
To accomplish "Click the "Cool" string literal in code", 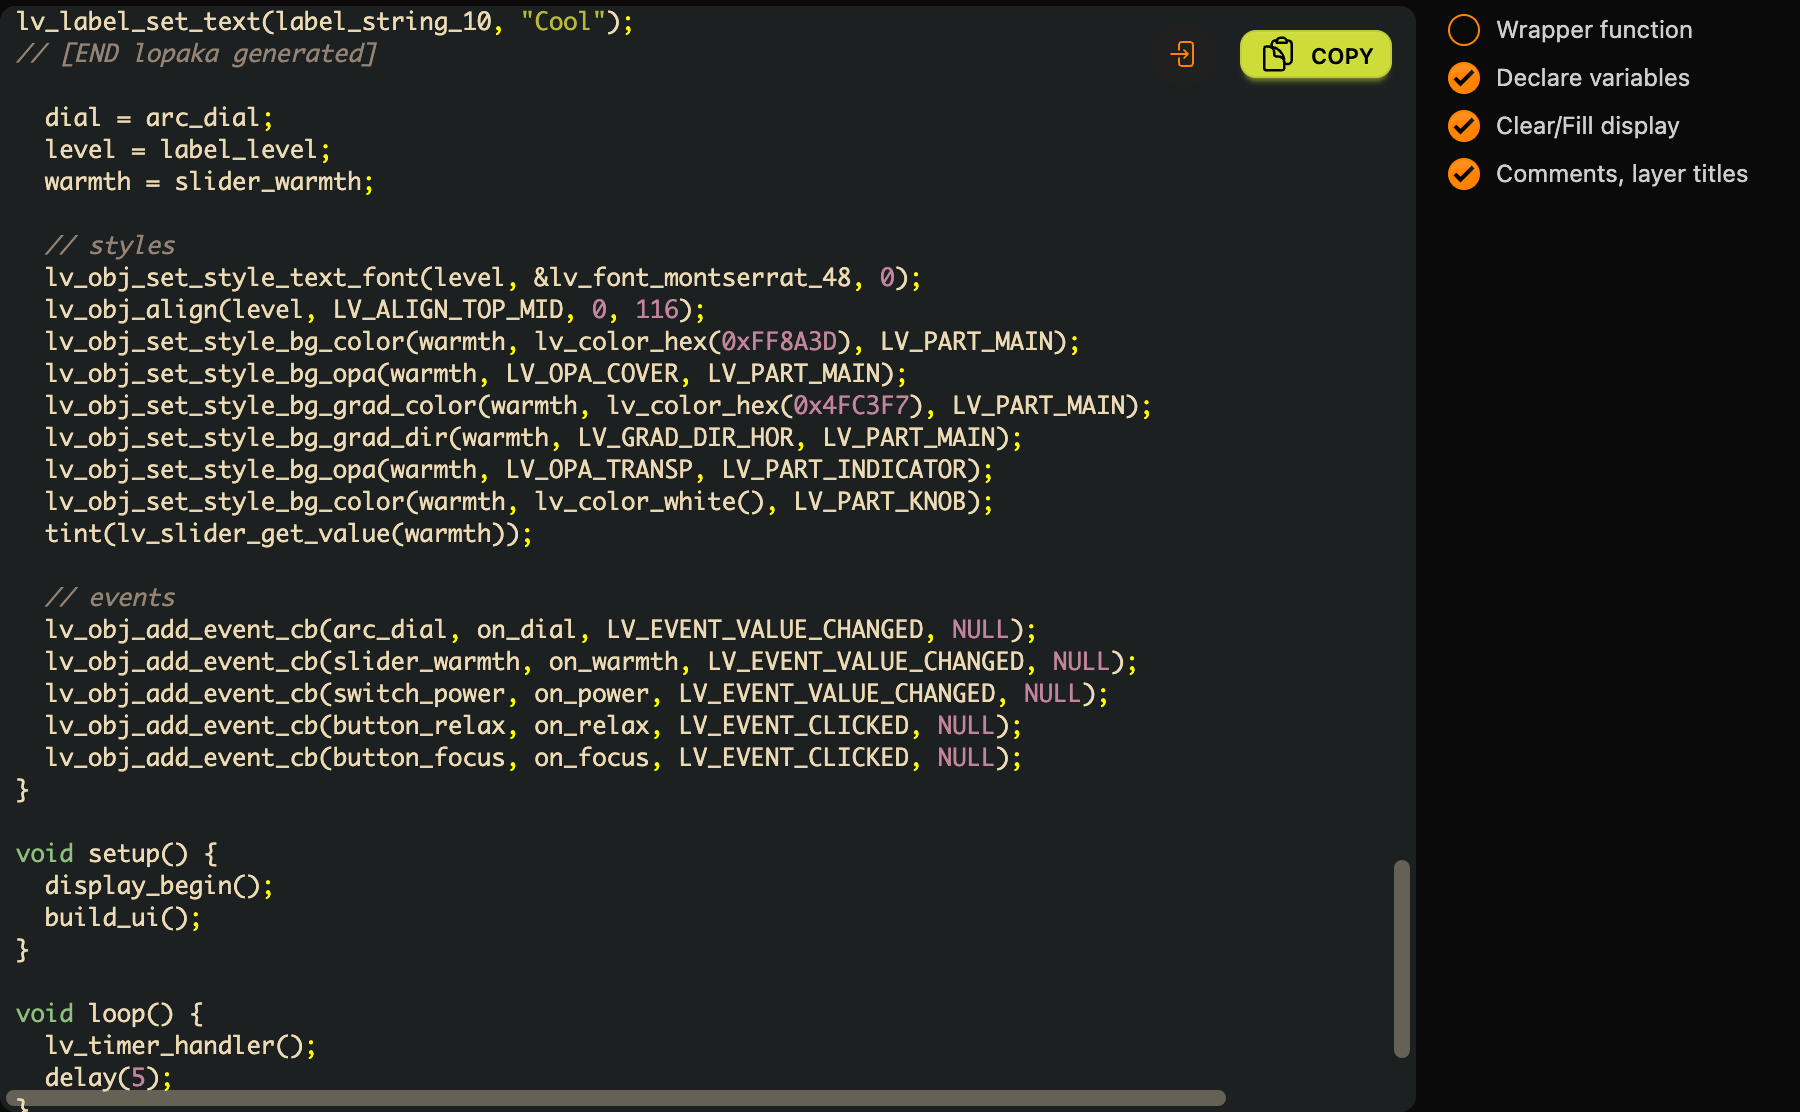I will pyautogui.click(x=563, y=22).
